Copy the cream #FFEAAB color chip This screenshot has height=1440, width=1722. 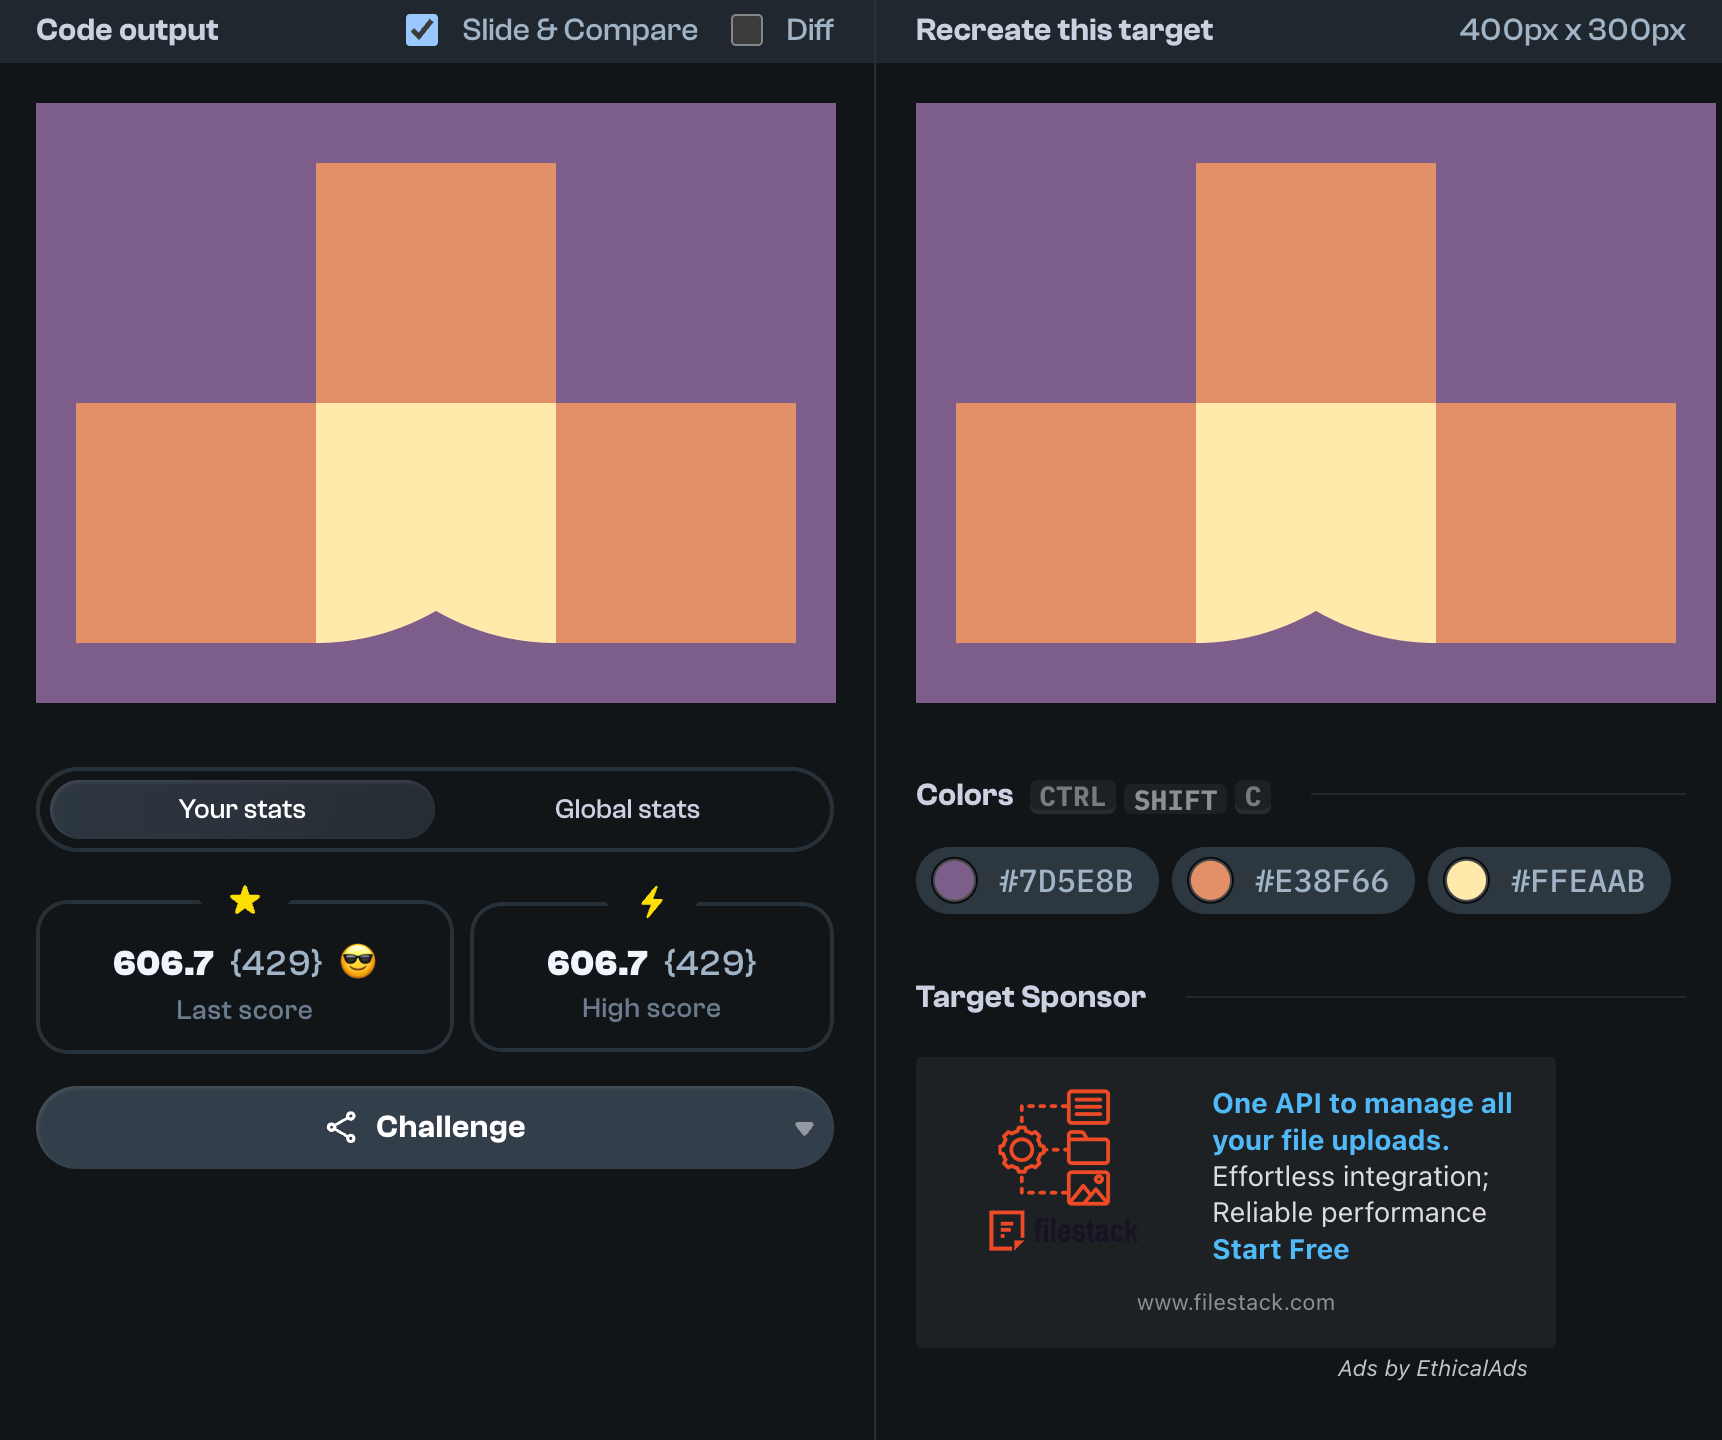pyautogui.click(x=1548, y=881)
